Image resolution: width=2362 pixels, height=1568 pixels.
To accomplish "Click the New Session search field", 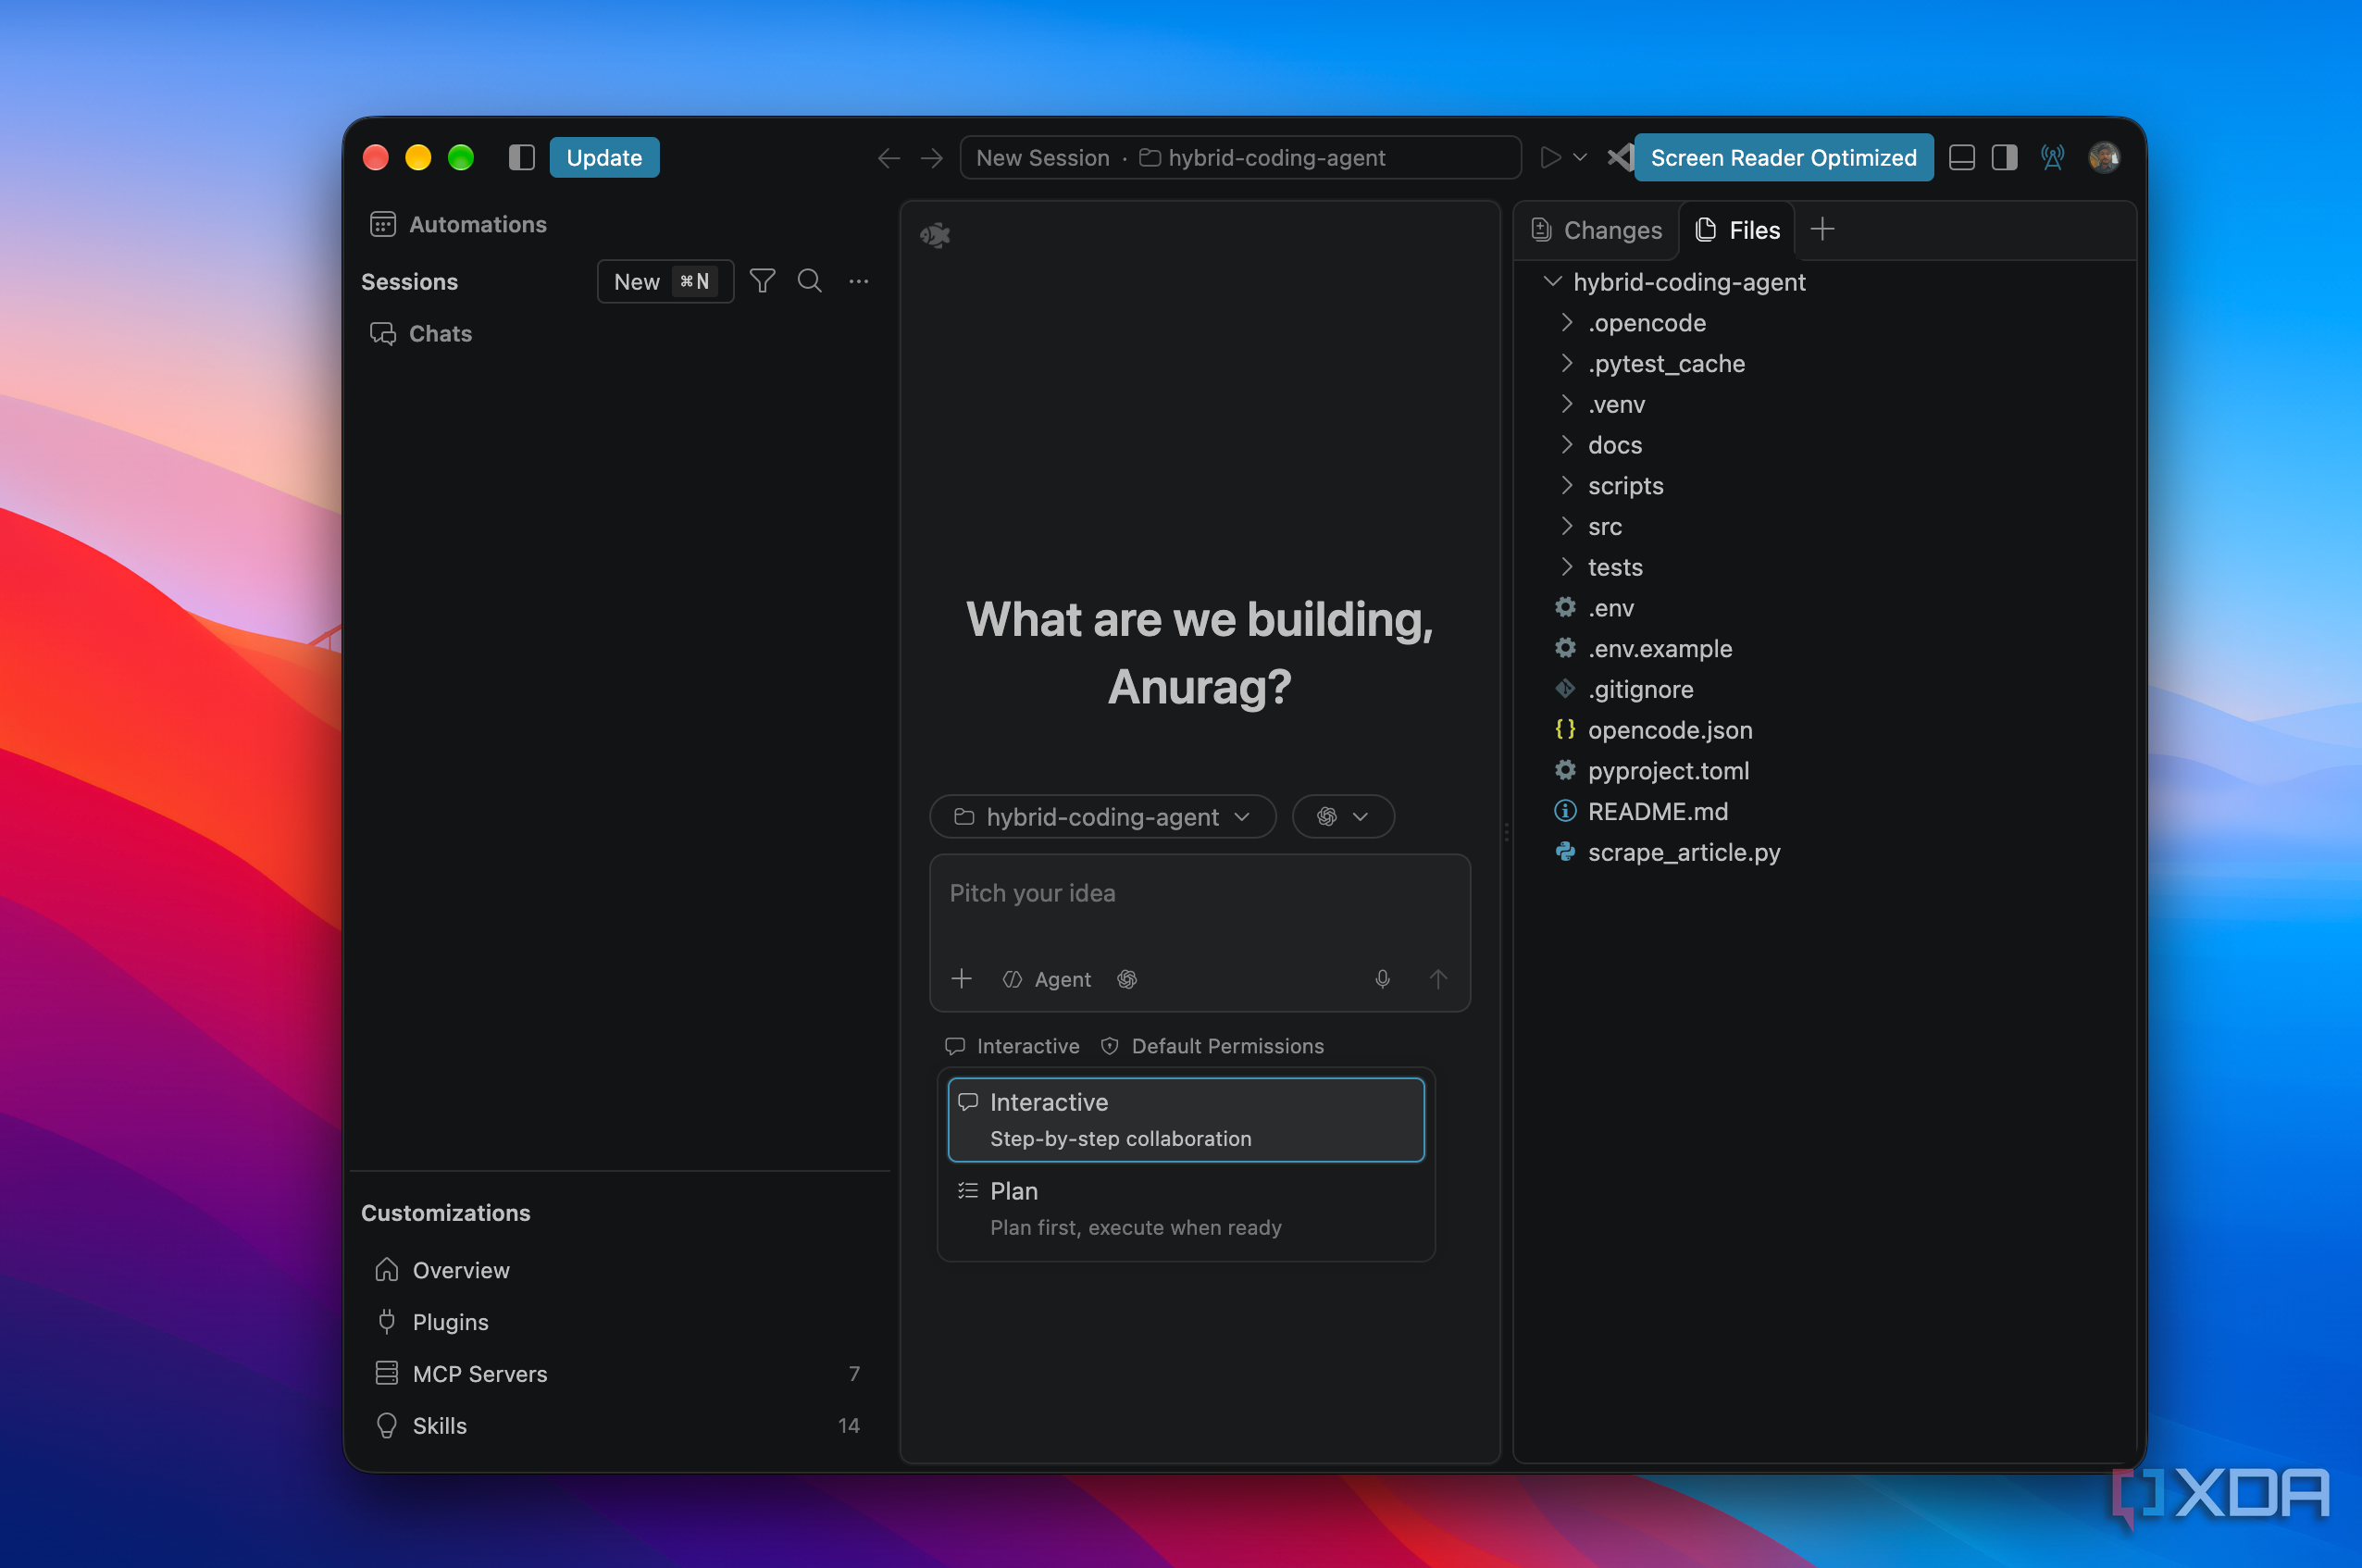I will point(1240,158).
